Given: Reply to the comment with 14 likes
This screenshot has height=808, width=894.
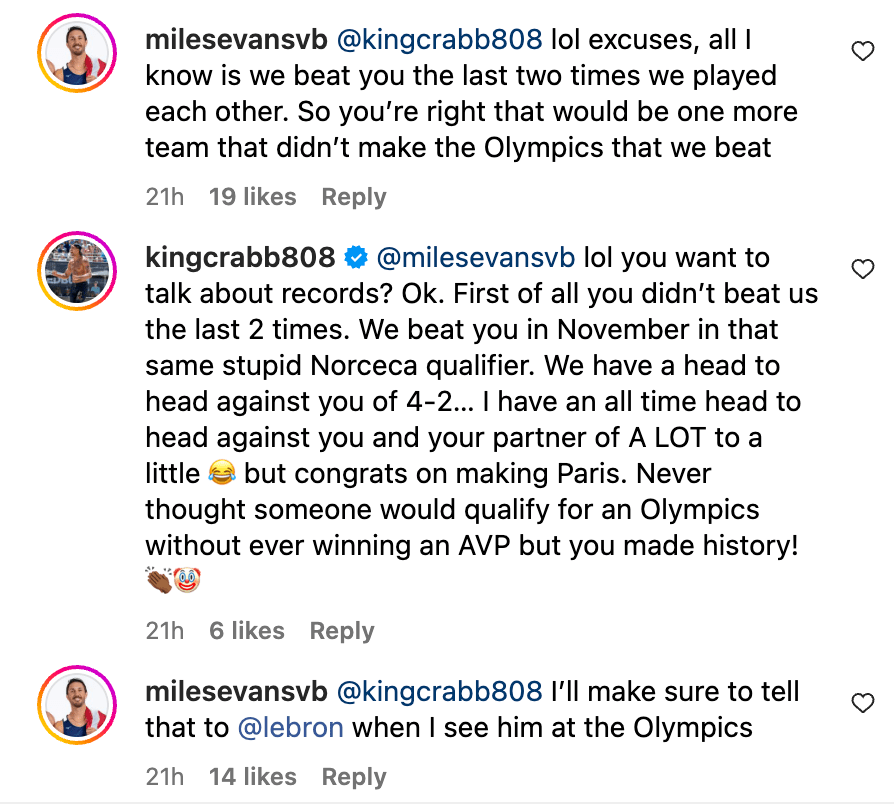Looking at the screenshot, I should click(354, 777).
